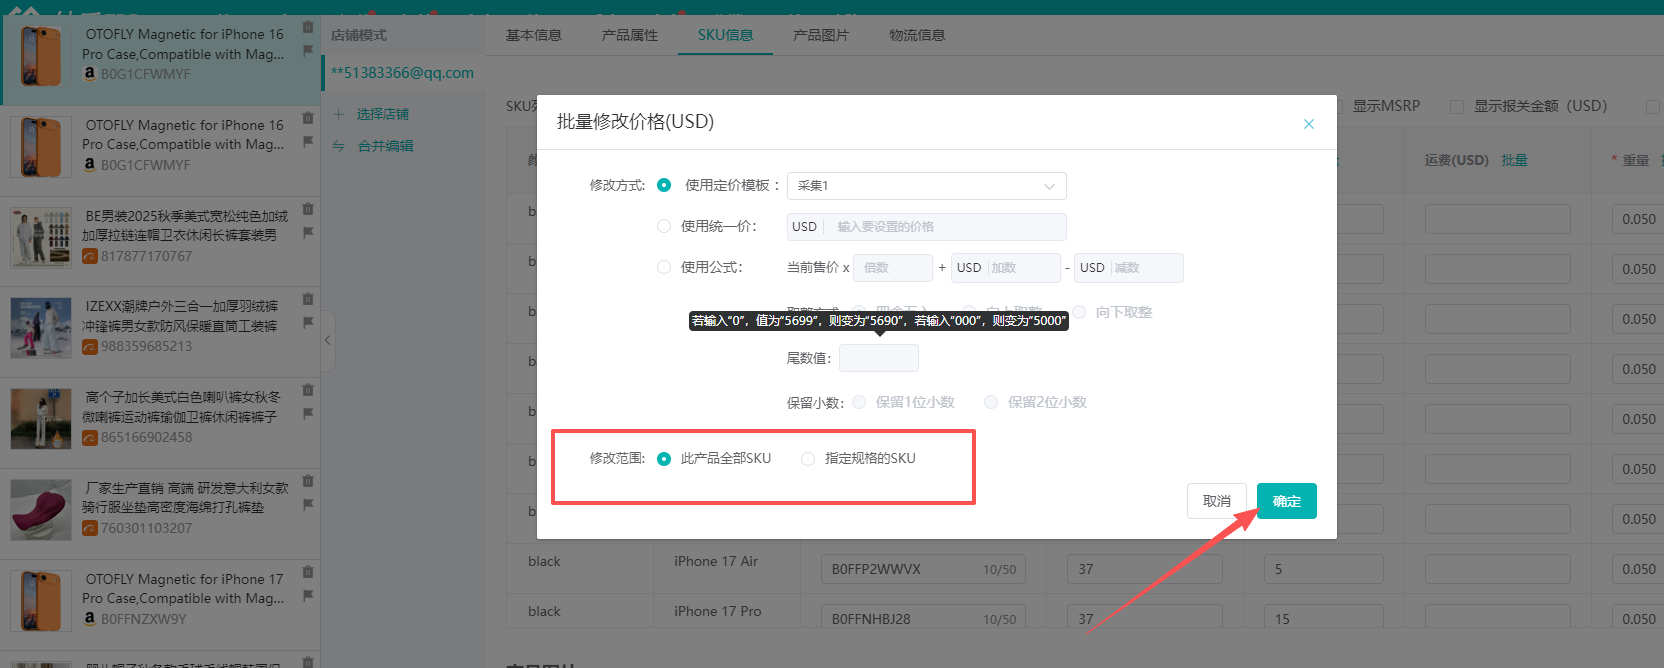Select the orange iPhone 16 case thumbnail
The image size is (1664, 668).
tap(41, 56)
